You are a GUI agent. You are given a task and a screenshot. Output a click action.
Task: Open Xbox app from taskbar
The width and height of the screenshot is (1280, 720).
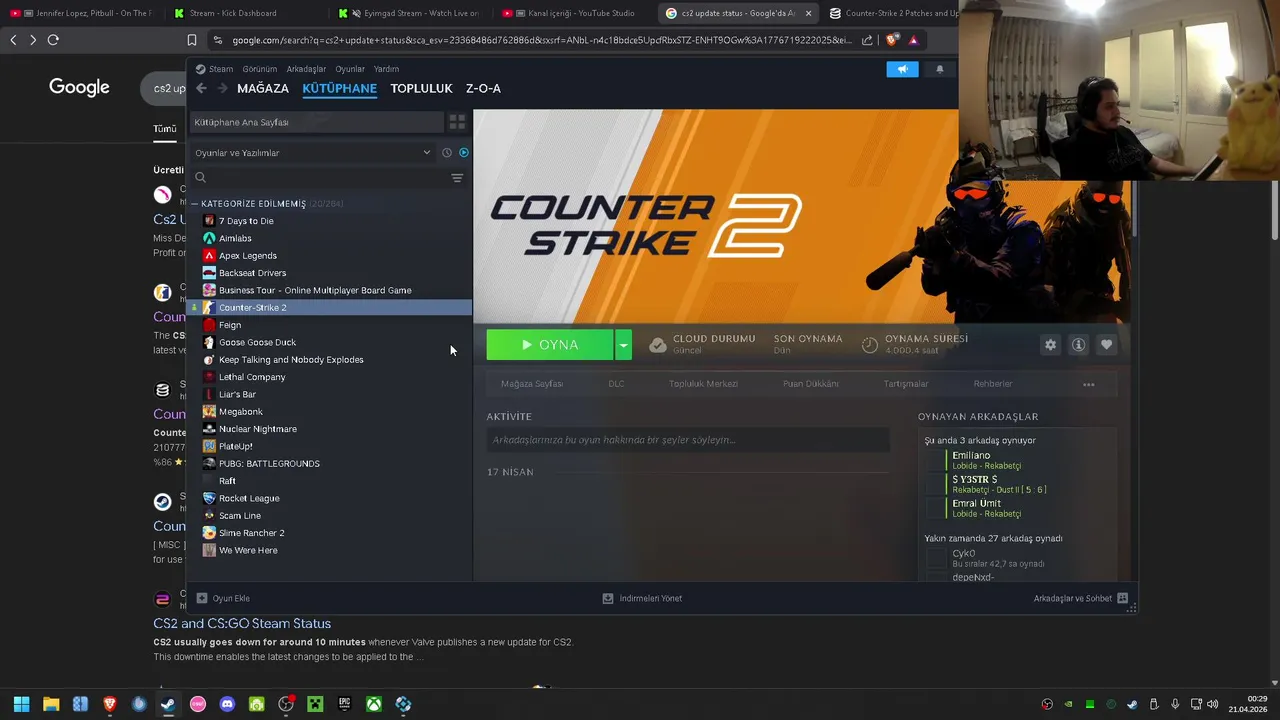coord(373,705)
